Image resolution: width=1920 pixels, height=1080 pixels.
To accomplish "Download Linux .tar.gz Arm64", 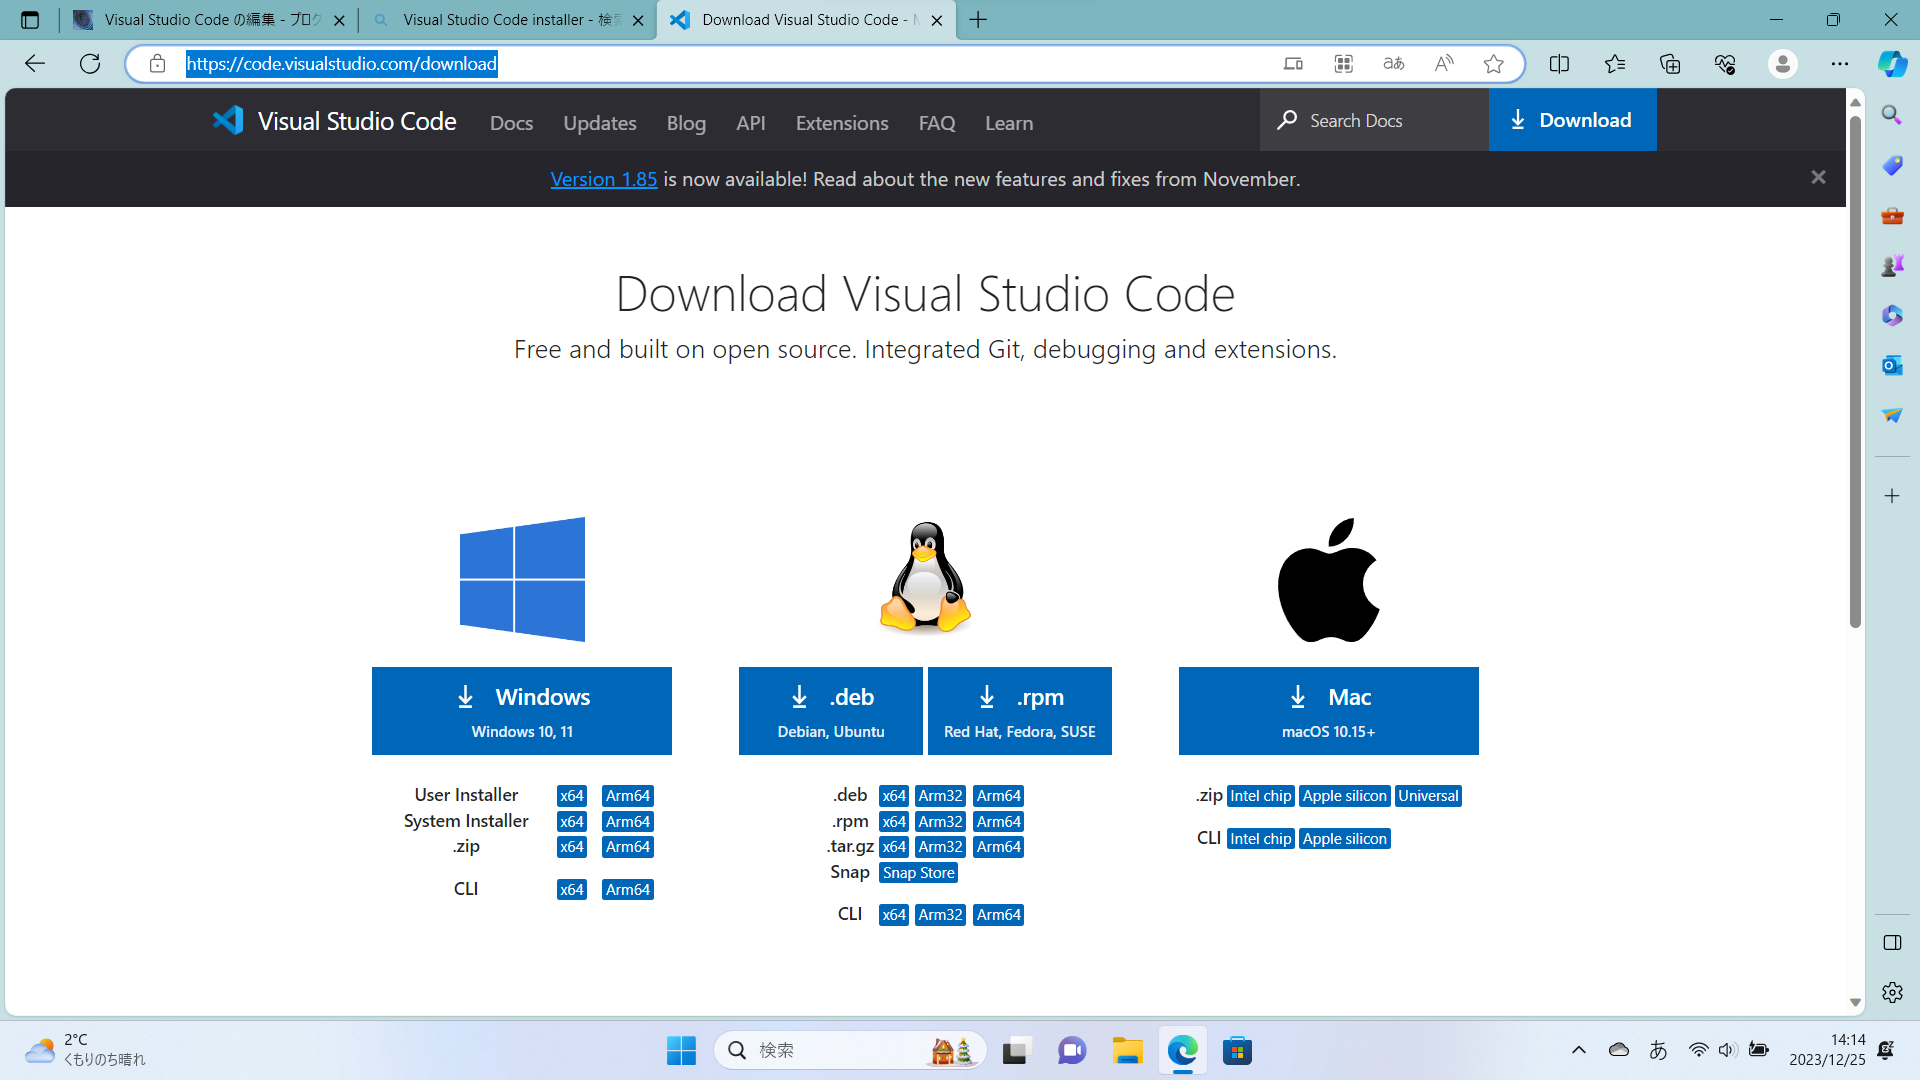I will [x=999, y=847].
